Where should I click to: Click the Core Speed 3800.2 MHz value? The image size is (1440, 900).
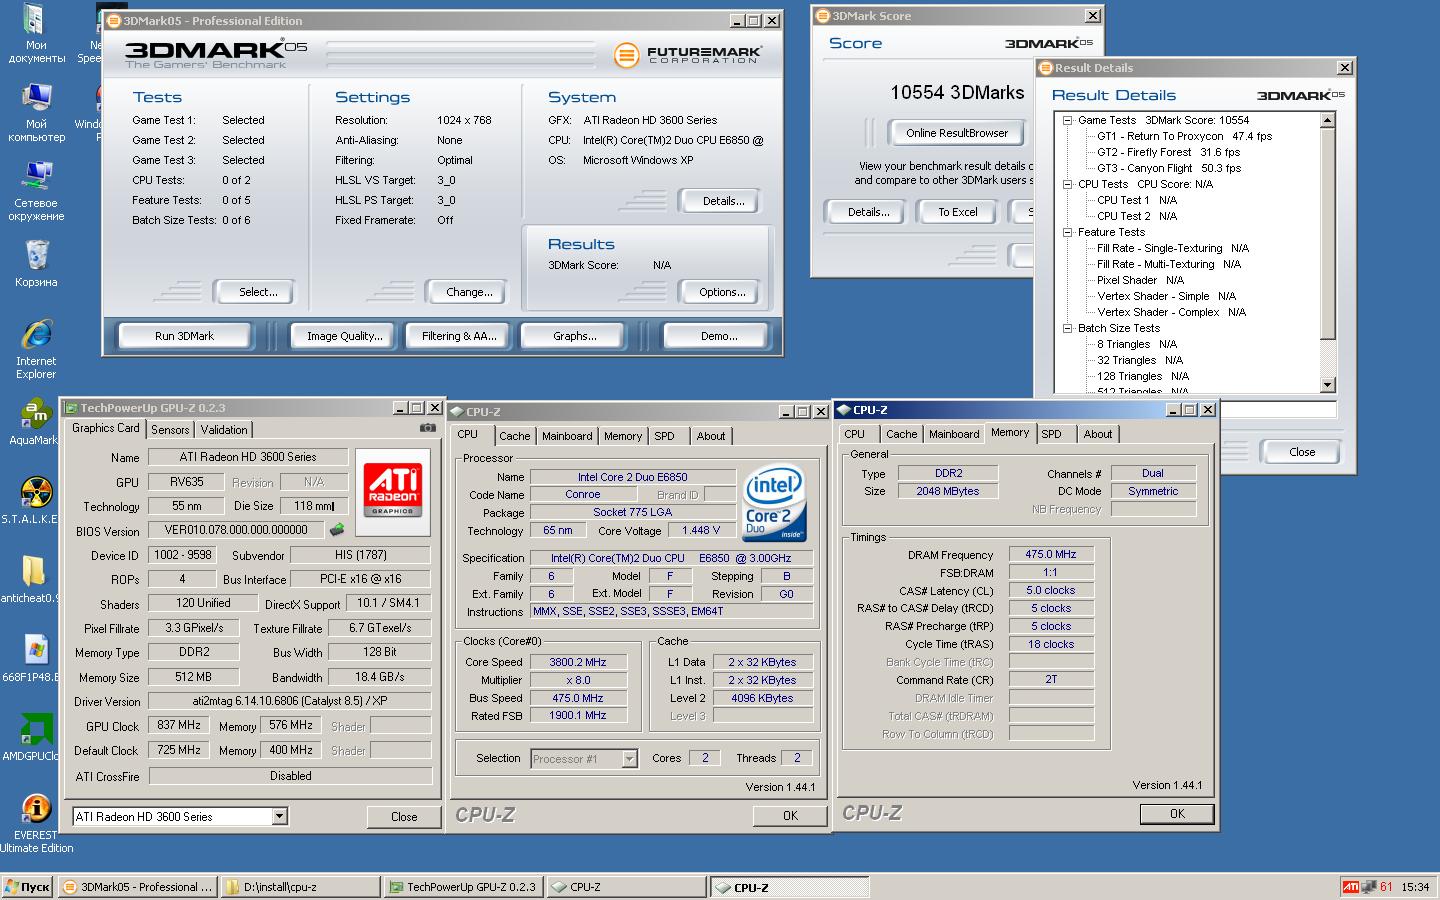[x=578, y=662]
